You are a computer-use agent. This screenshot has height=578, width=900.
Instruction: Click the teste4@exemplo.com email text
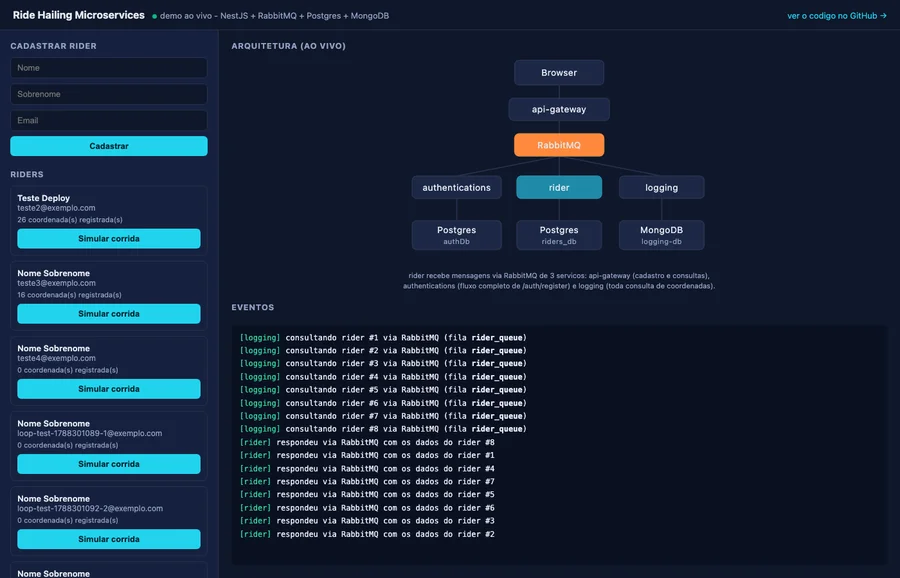(56, 358)
